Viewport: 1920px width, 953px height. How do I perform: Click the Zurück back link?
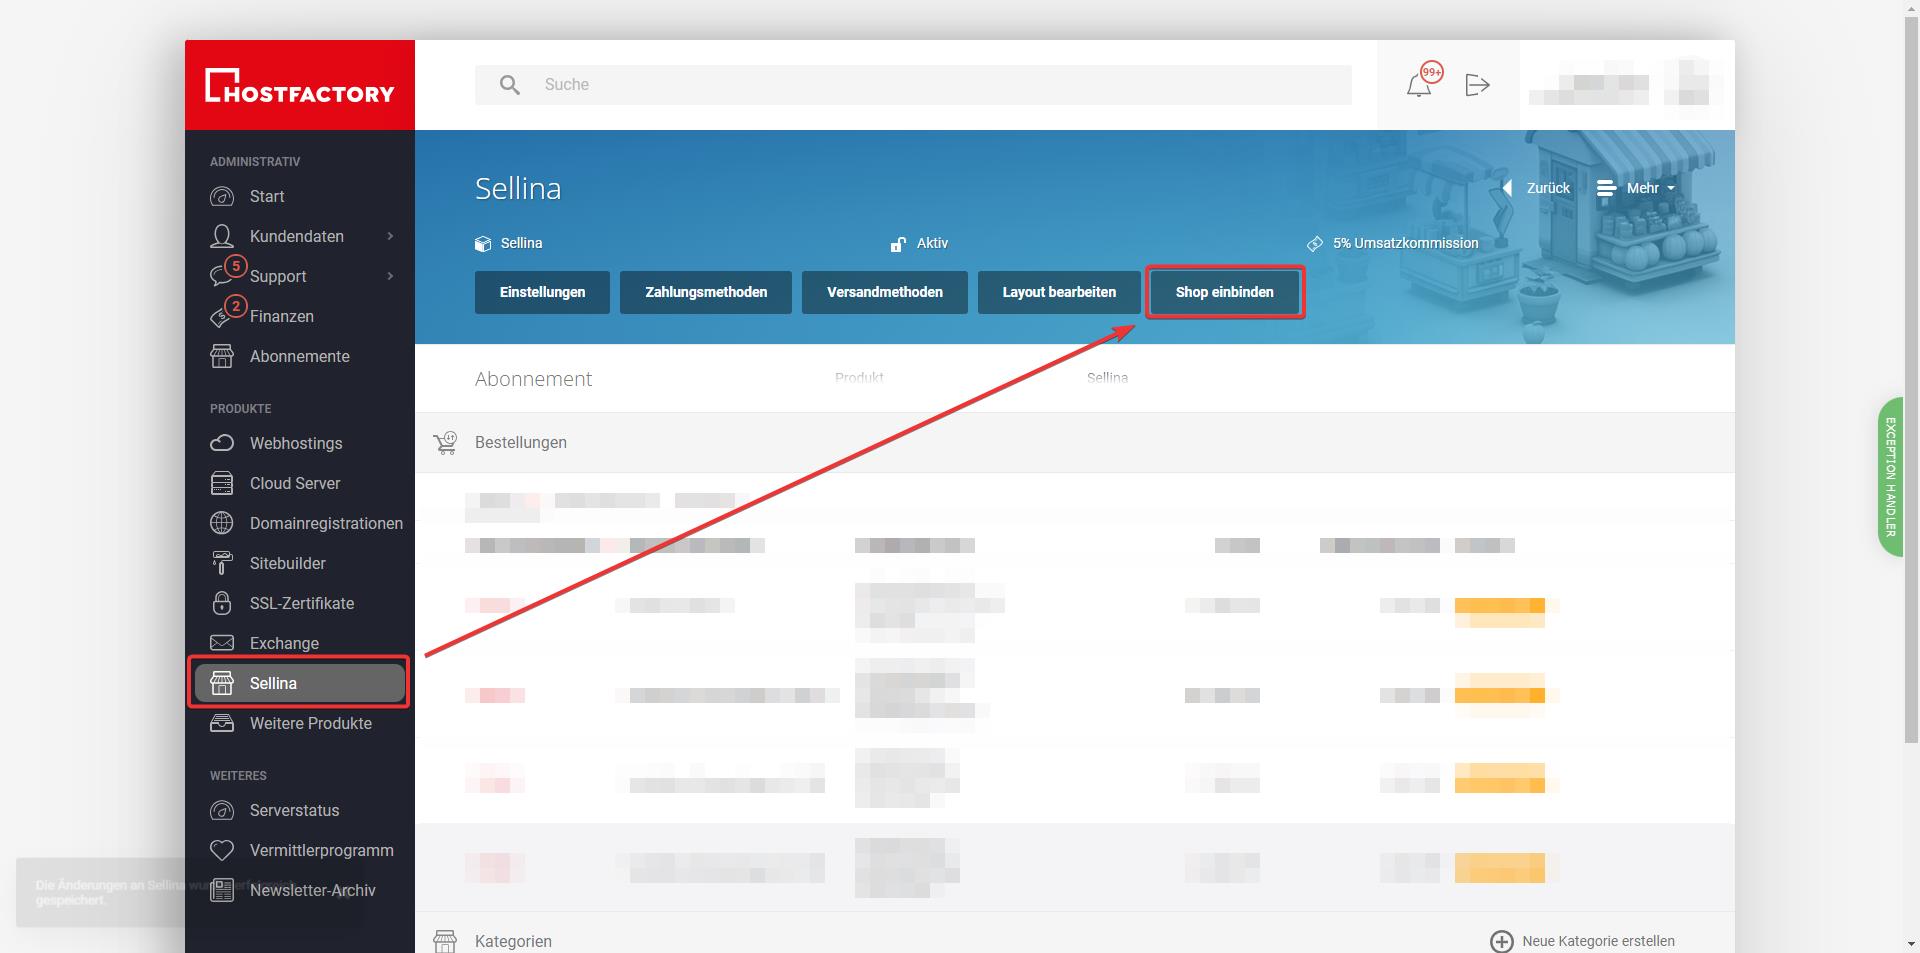[1536, 188]
